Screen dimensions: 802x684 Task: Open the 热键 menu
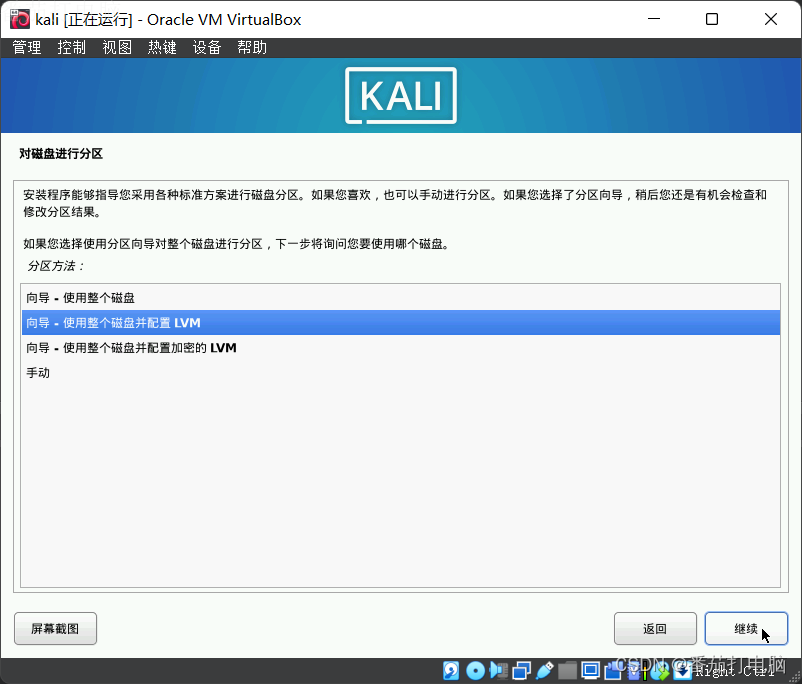(162, 48)
